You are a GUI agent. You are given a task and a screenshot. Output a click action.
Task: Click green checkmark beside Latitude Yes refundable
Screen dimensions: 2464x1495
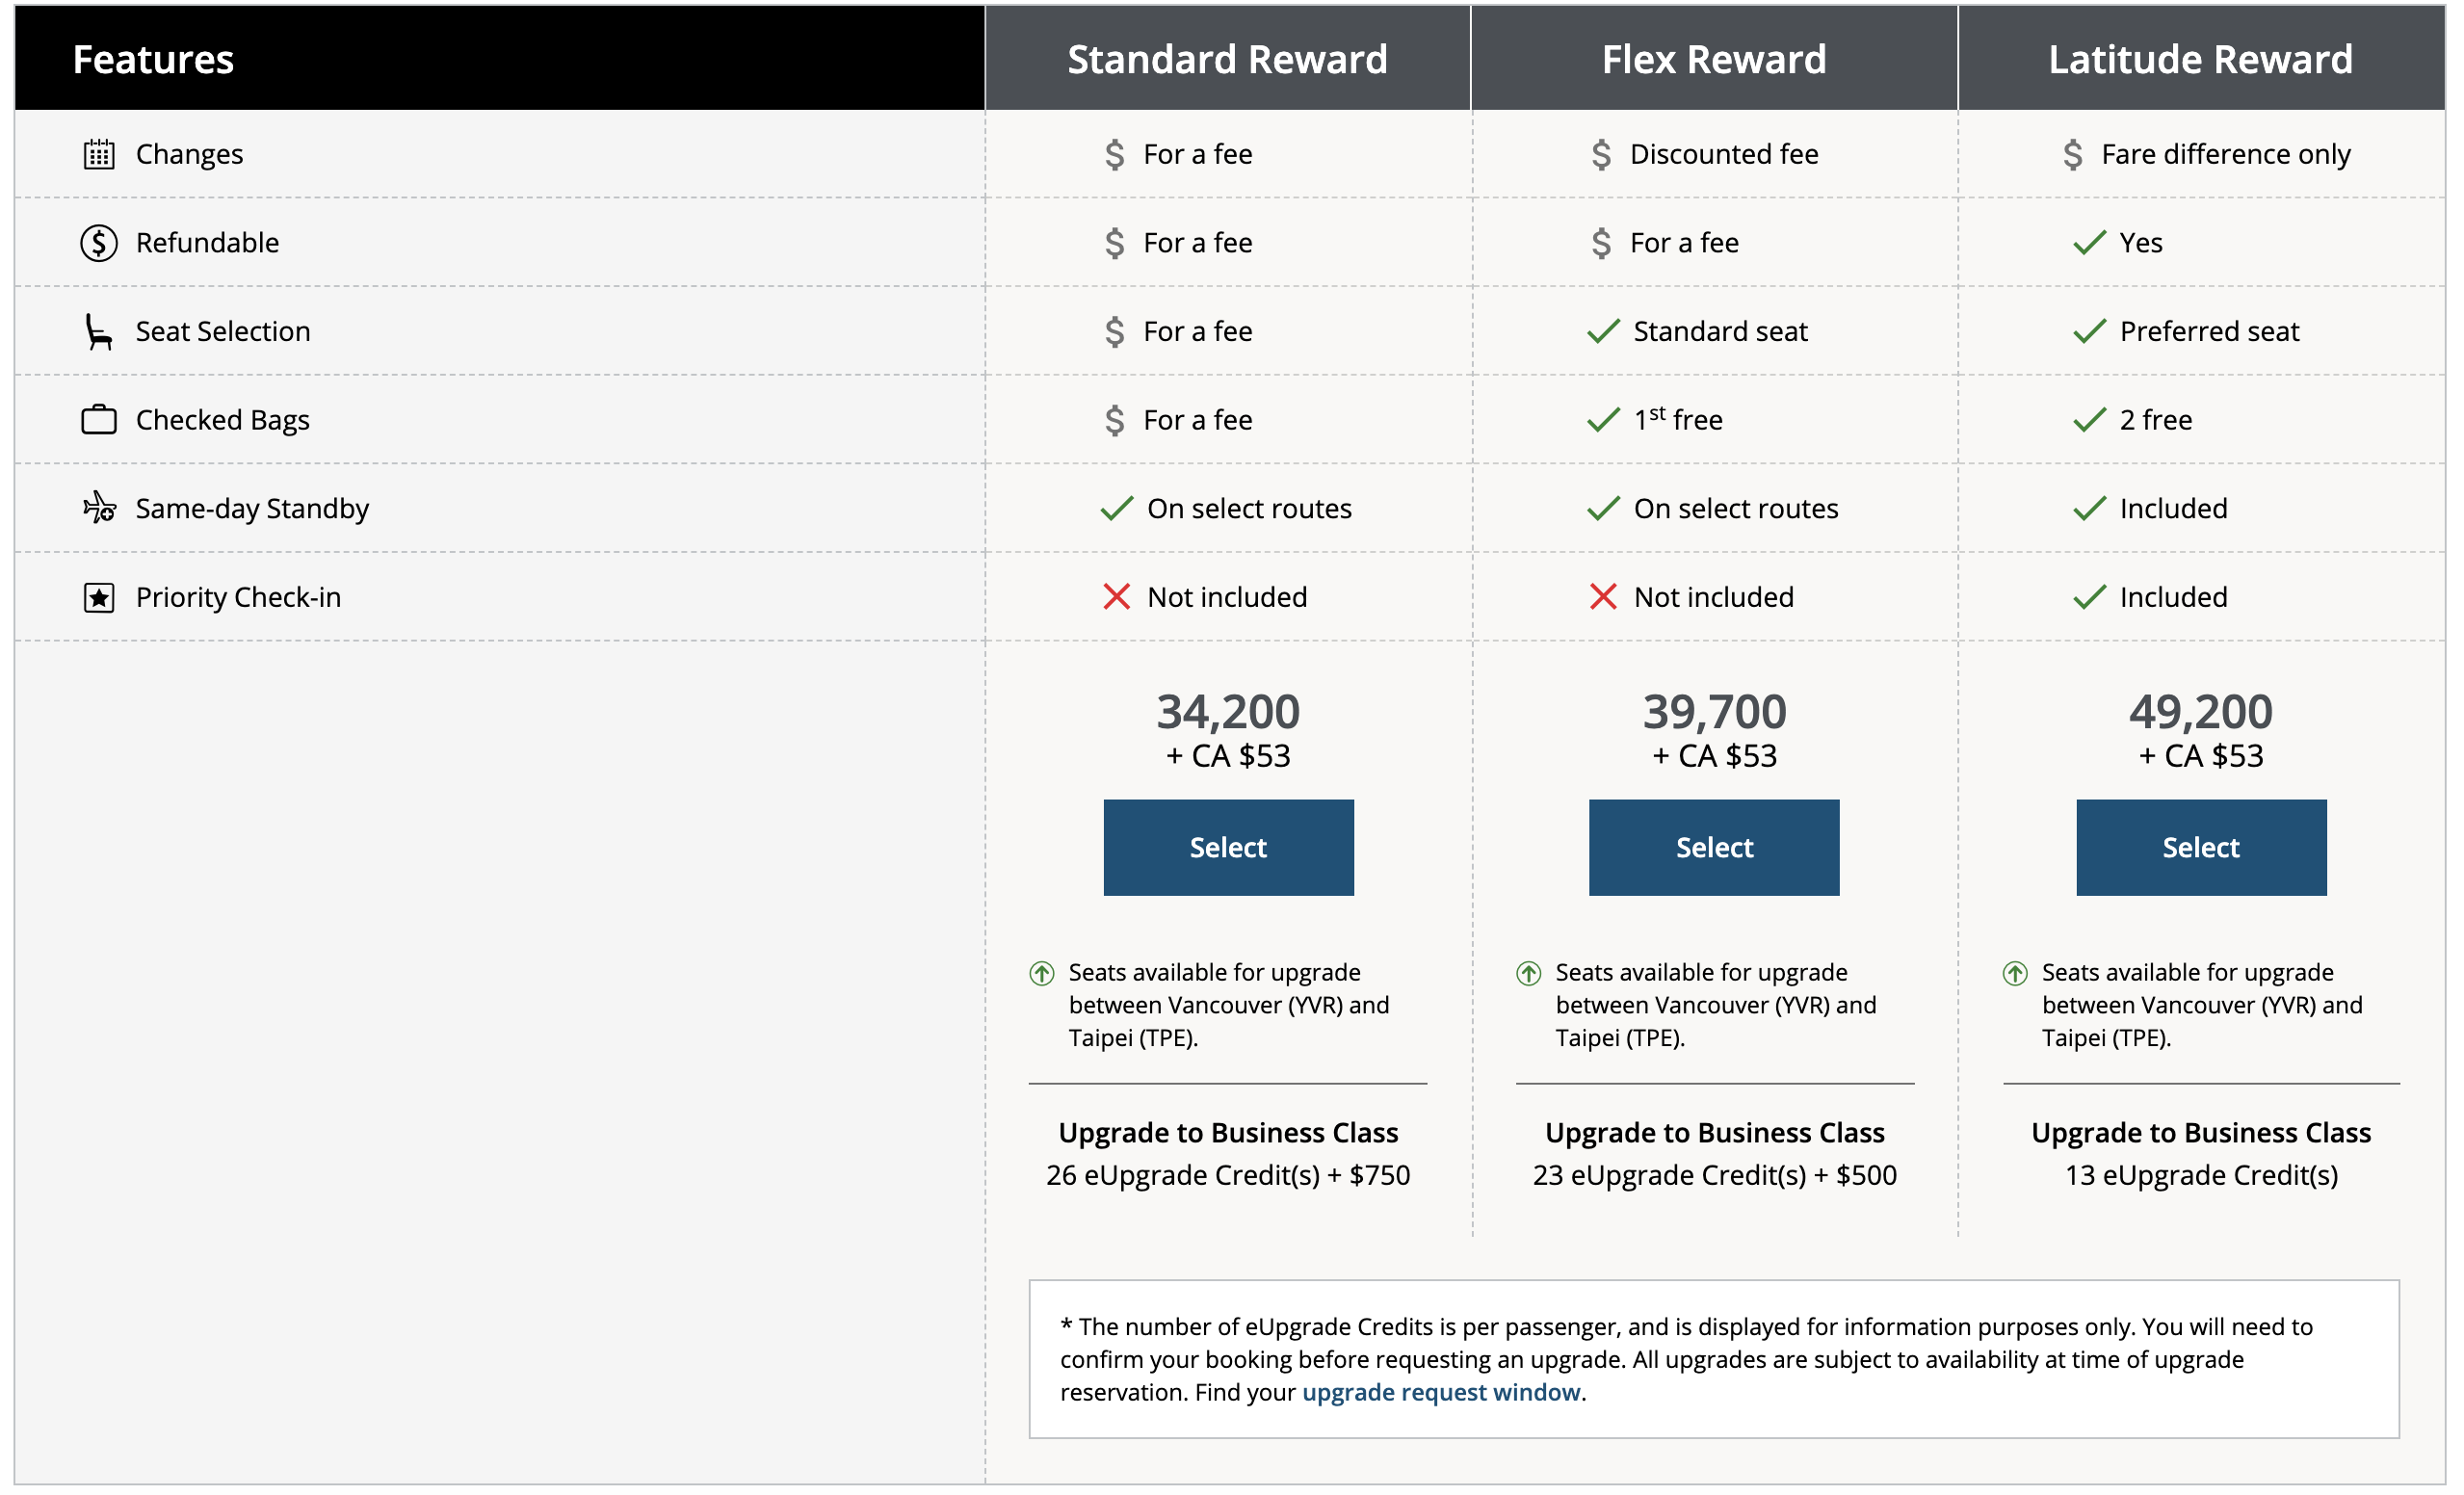click(x=2089, y=243)
